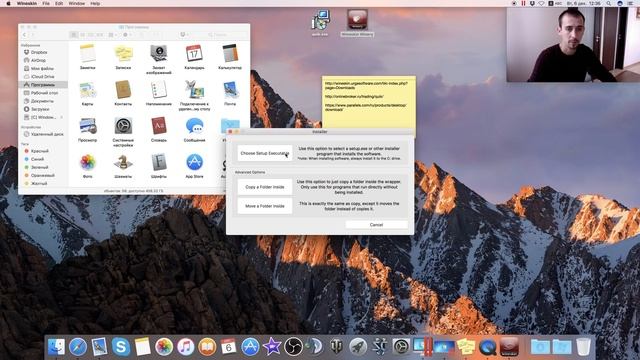Image resolution: width=640 pixels, height=360 pixels.
Task: Launch iMovie from the Dock
Action: pyautogui.click(x=271, y=347)
